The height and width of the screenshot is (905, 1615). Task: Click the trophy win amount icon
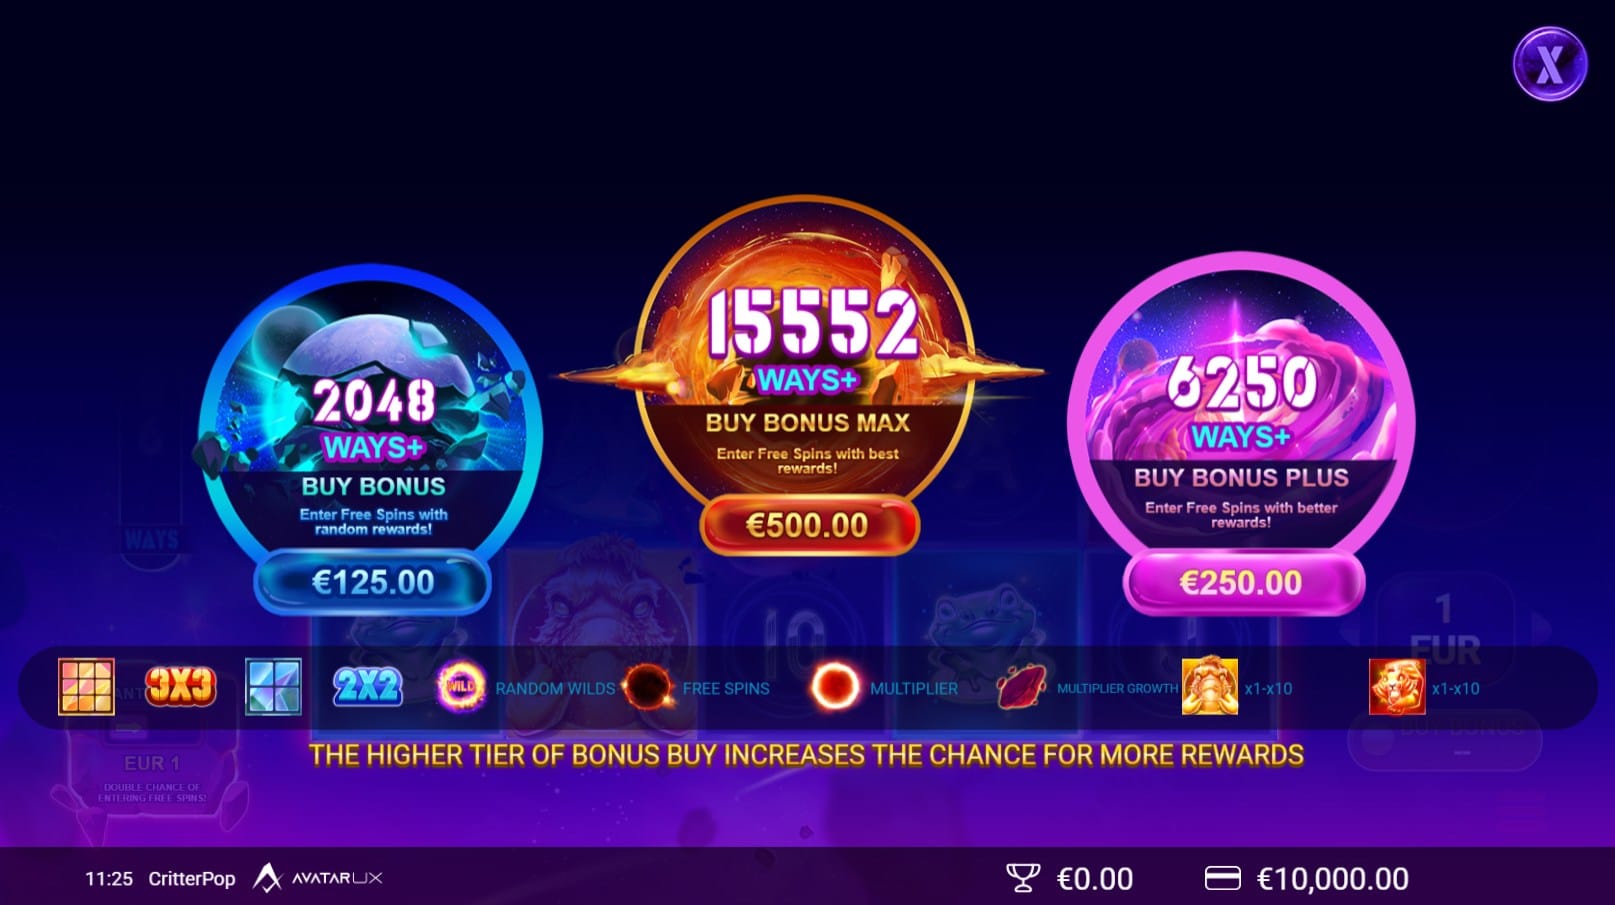tap(1023, 879)
